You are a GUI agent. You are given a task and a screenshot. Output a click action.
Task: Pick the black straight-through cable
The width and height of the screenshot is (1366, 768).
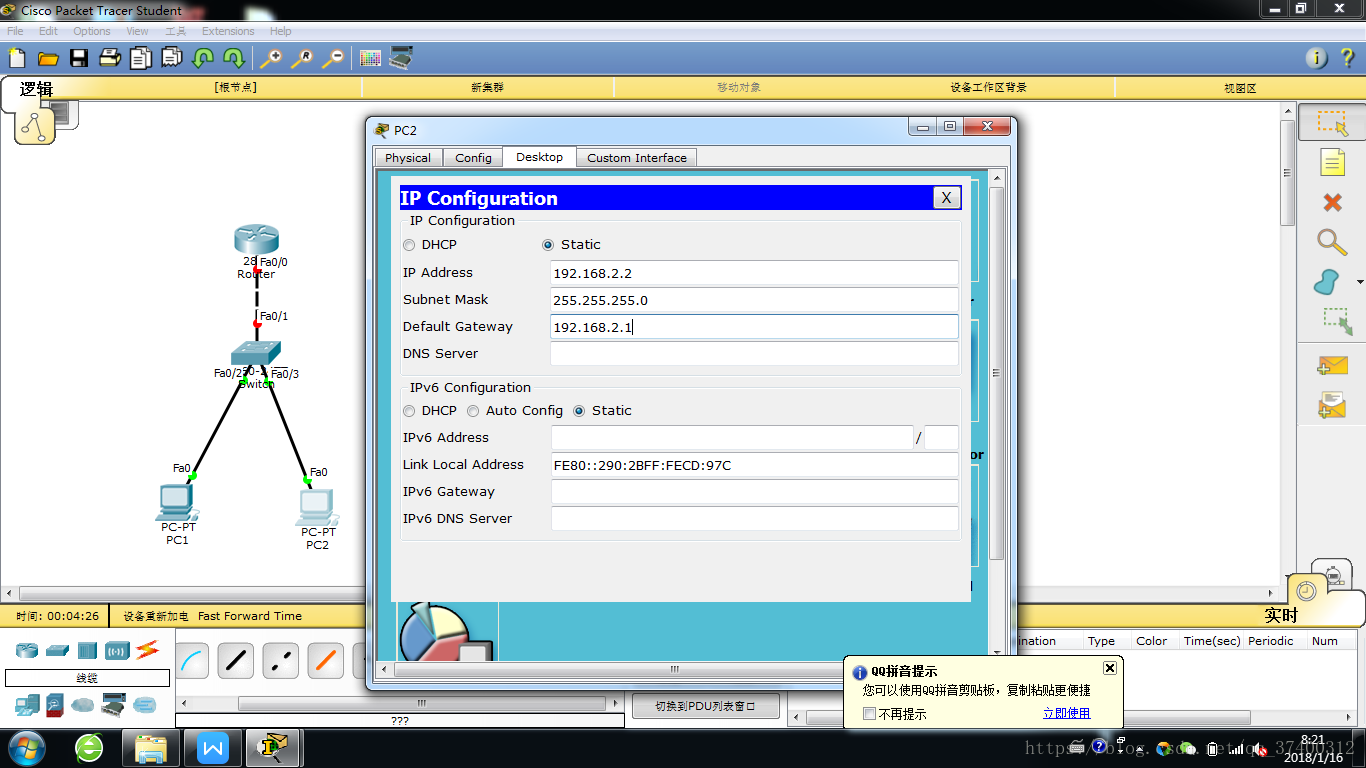pyautogui.click(x=237, y=661)
